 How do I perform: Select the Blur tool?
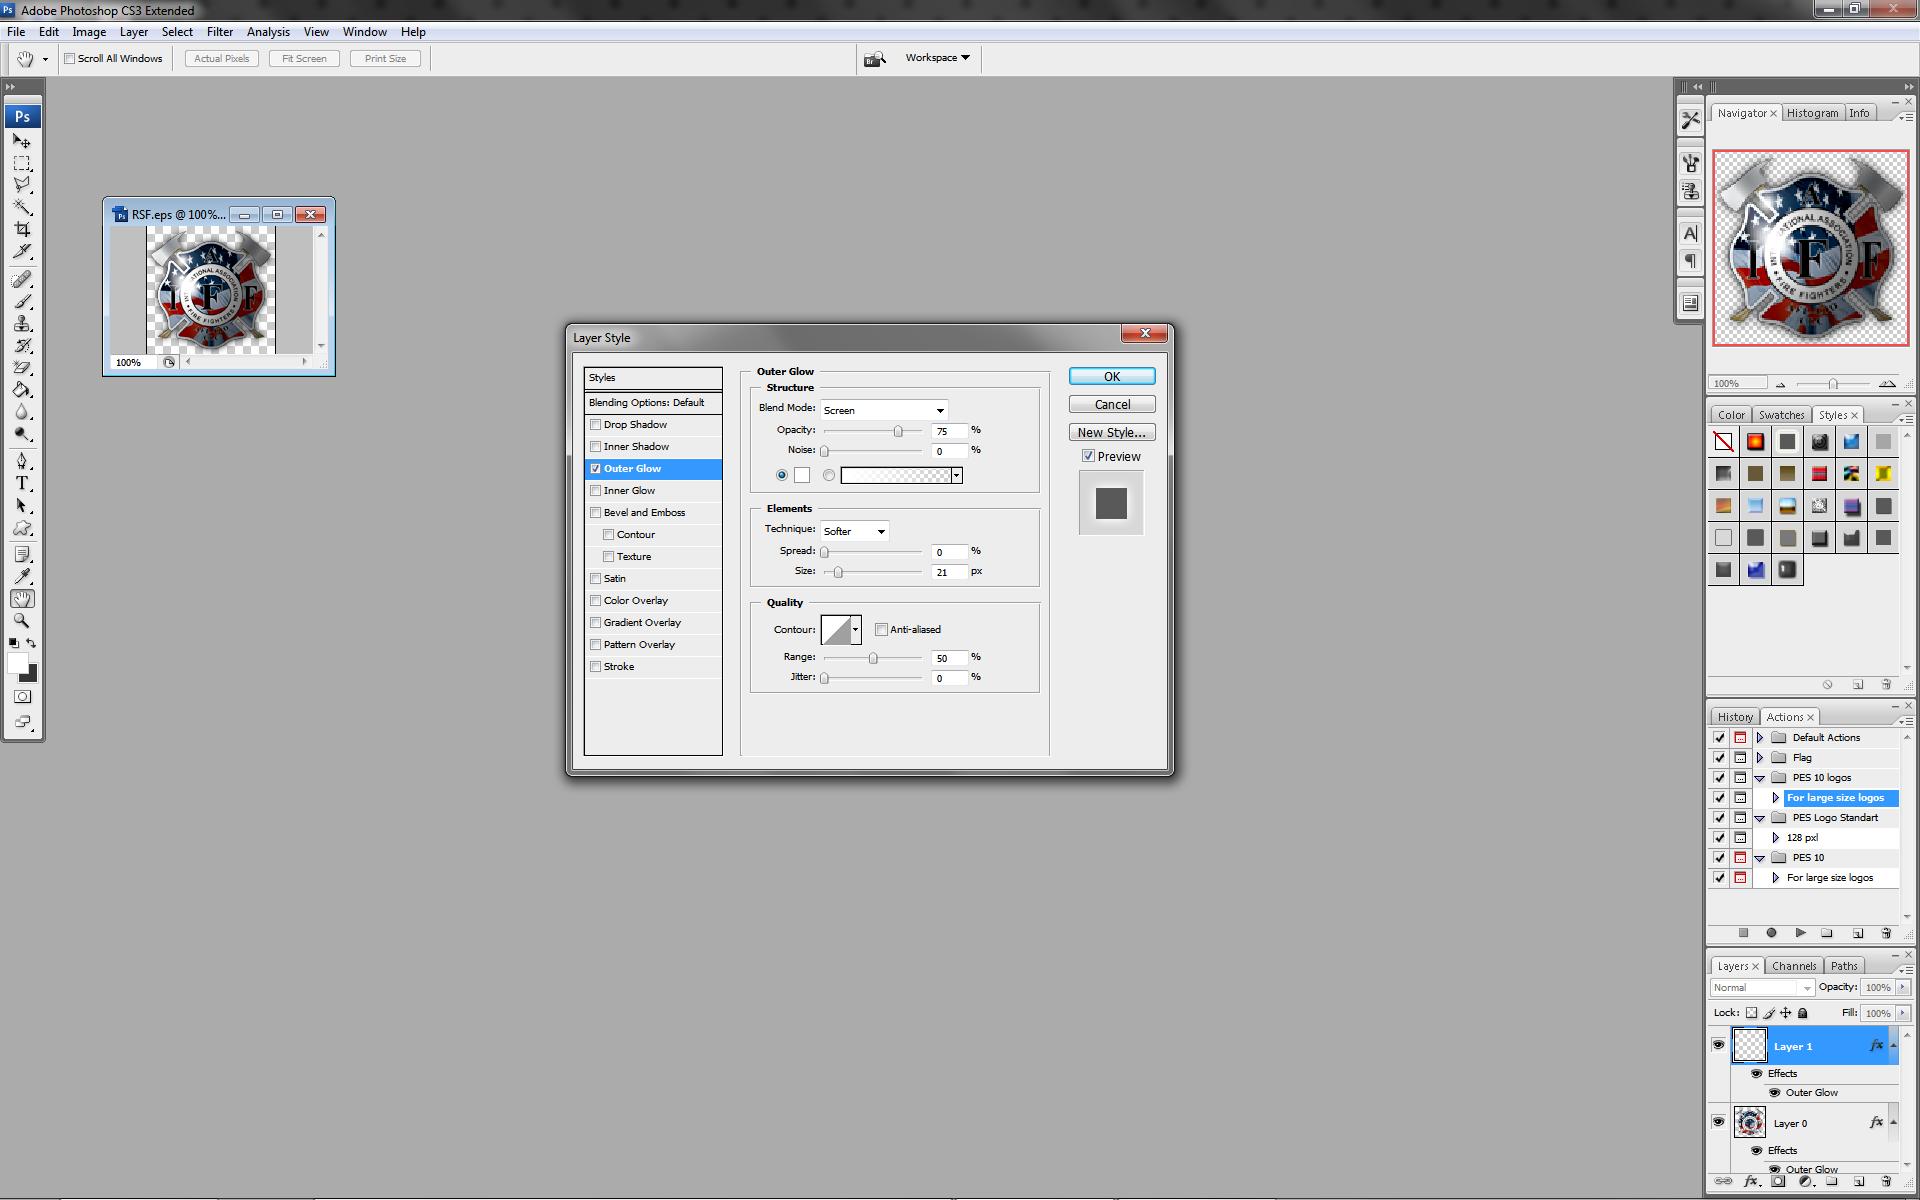tap(22, 411)
